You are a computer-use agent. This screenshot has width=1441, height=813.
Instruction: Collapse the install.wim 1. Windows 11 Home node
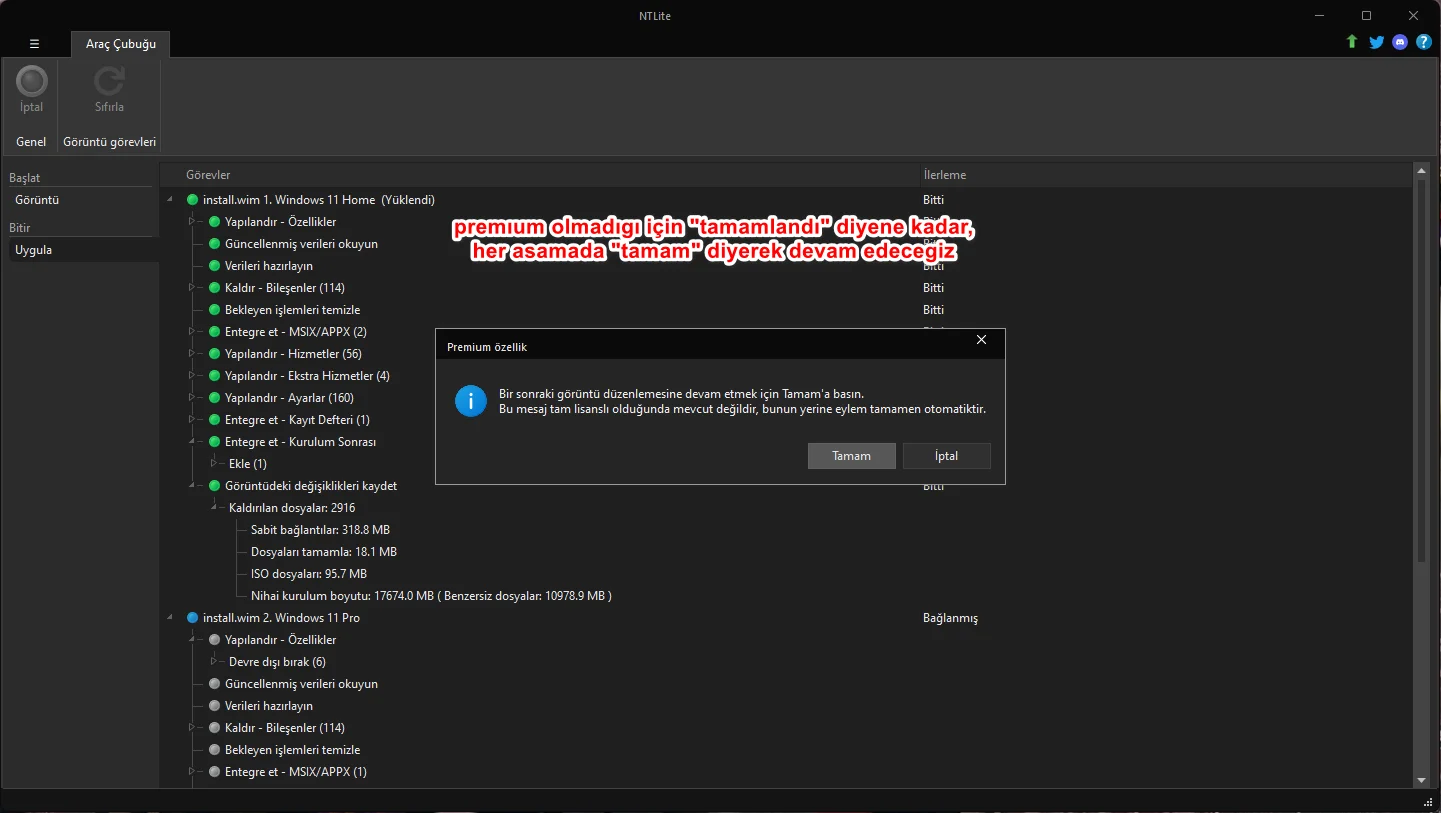pyautogui.click(x=170, y=200)
